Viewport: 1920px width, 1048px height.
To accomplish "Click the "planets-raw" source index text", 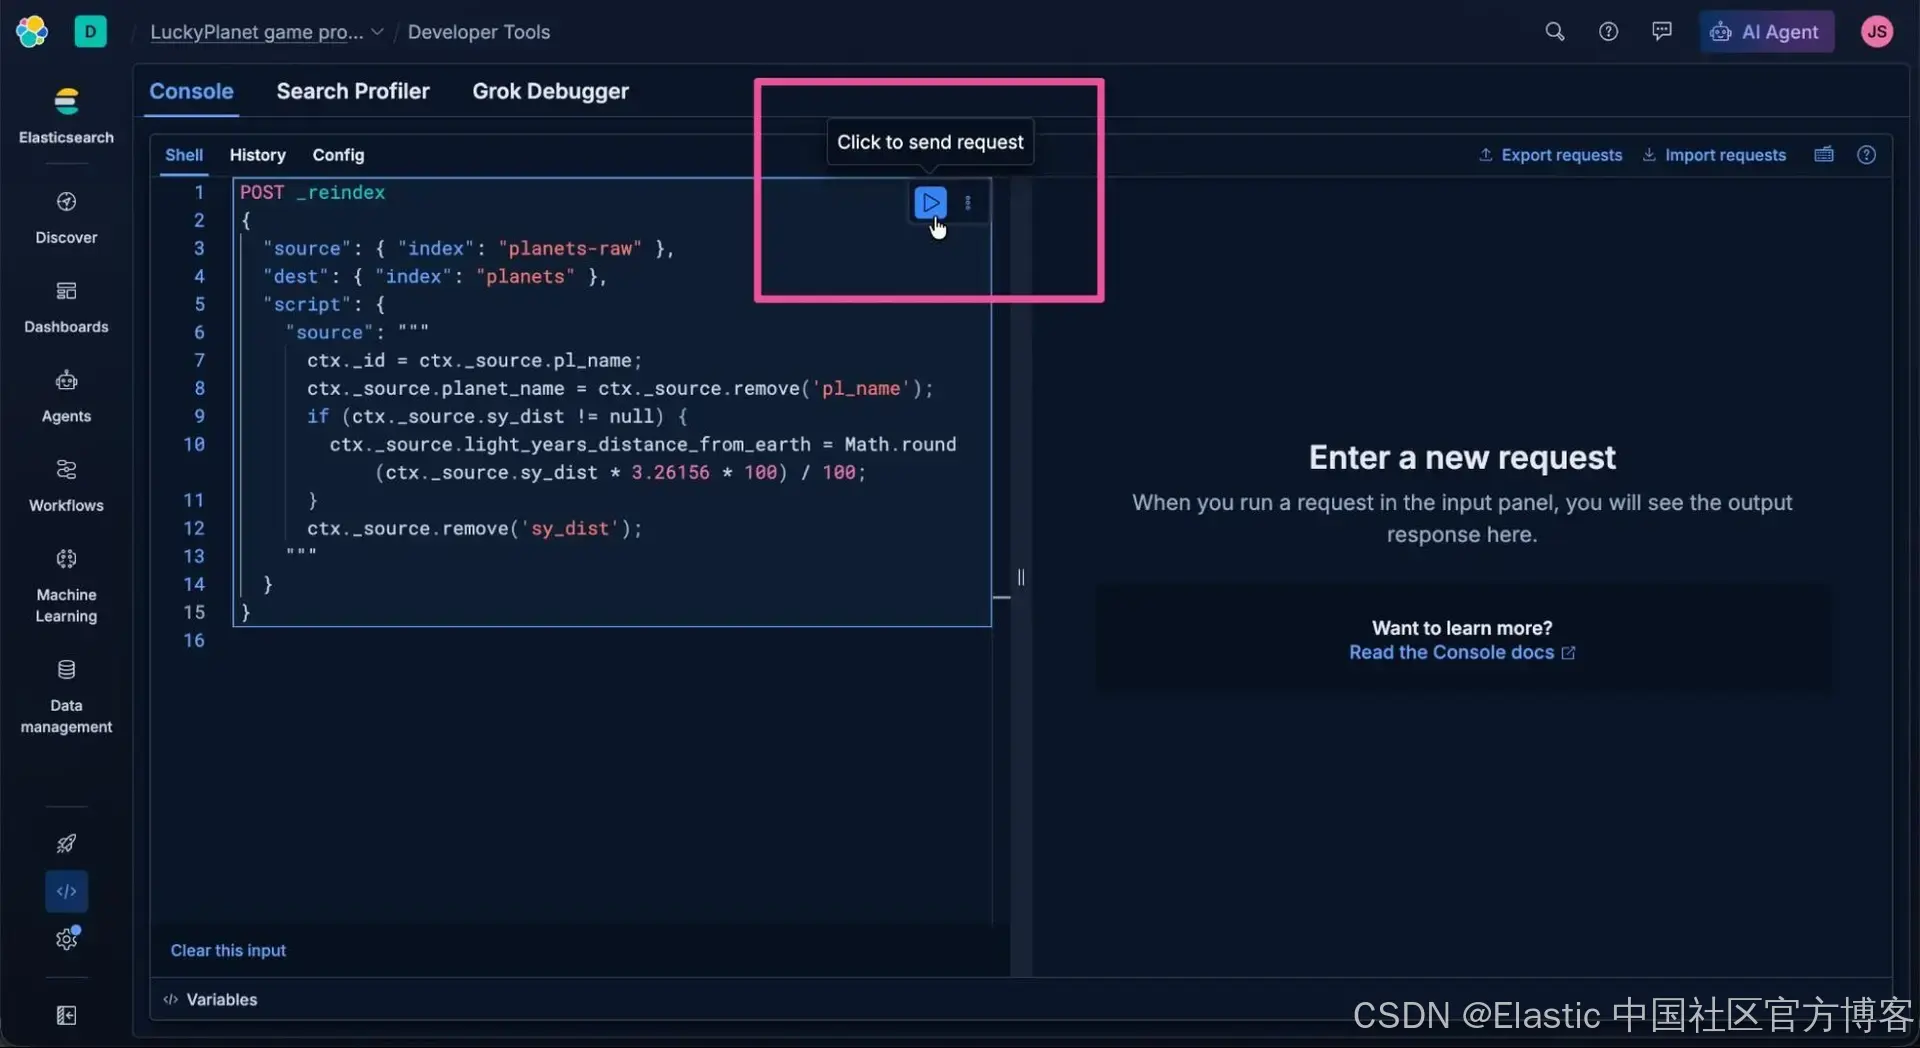I will pyautogui.click(x=570, y=248).
